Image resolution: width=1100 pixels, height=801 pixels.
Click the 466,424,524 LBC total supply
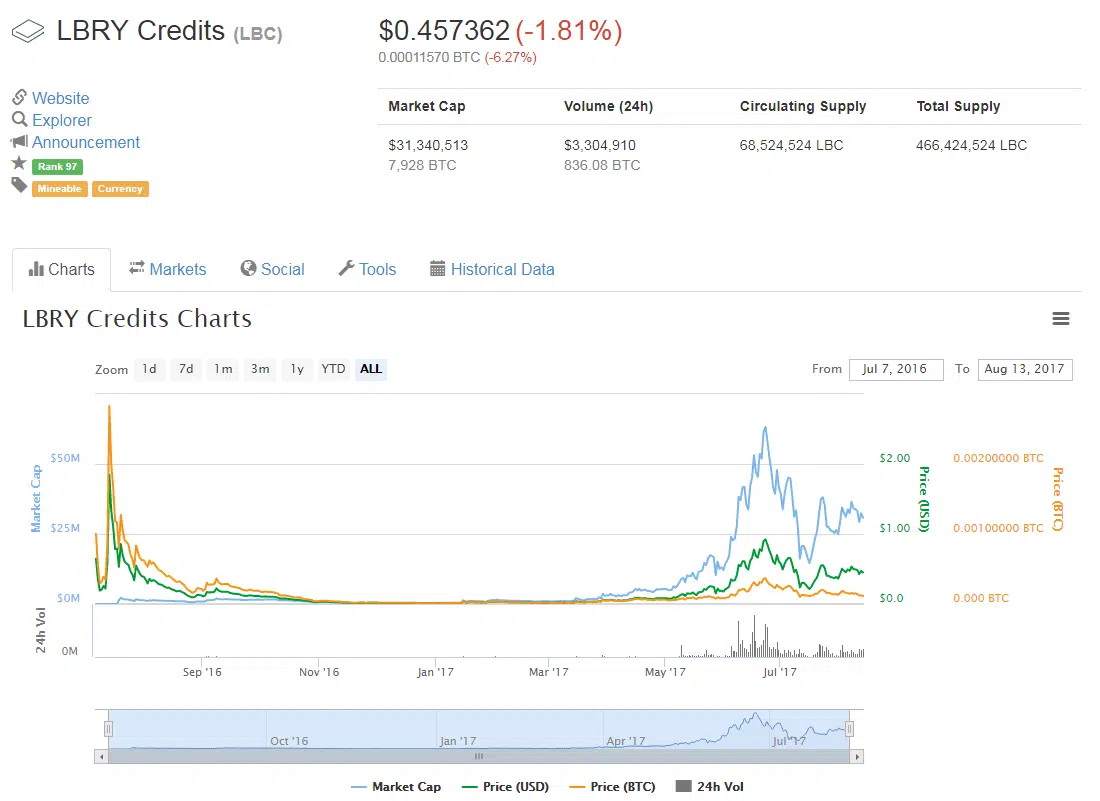(972, 145)
